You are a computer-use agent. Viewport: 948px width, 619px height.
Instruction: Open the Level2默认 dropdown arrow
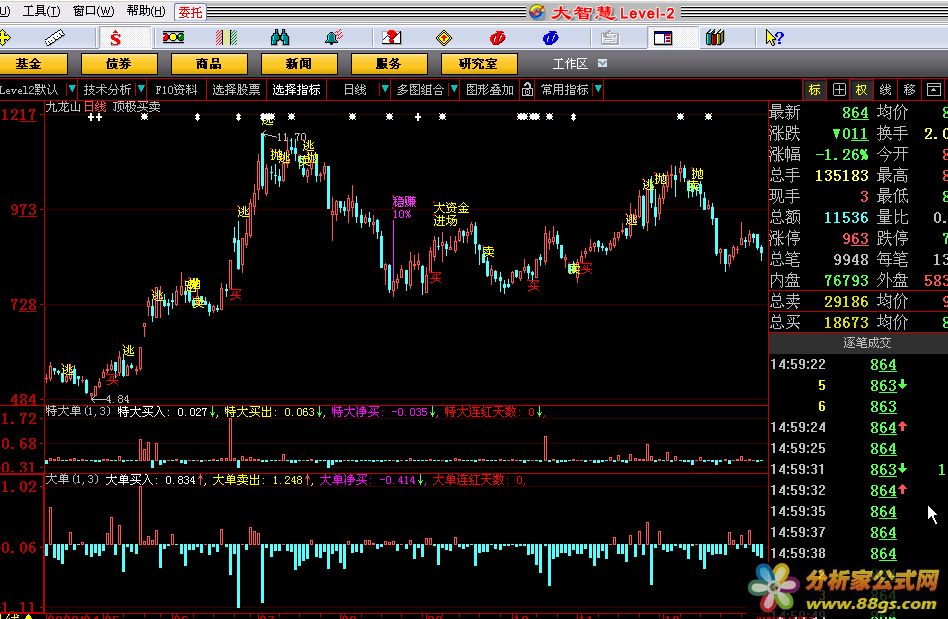pyautogui.click(x=72, y=89)
